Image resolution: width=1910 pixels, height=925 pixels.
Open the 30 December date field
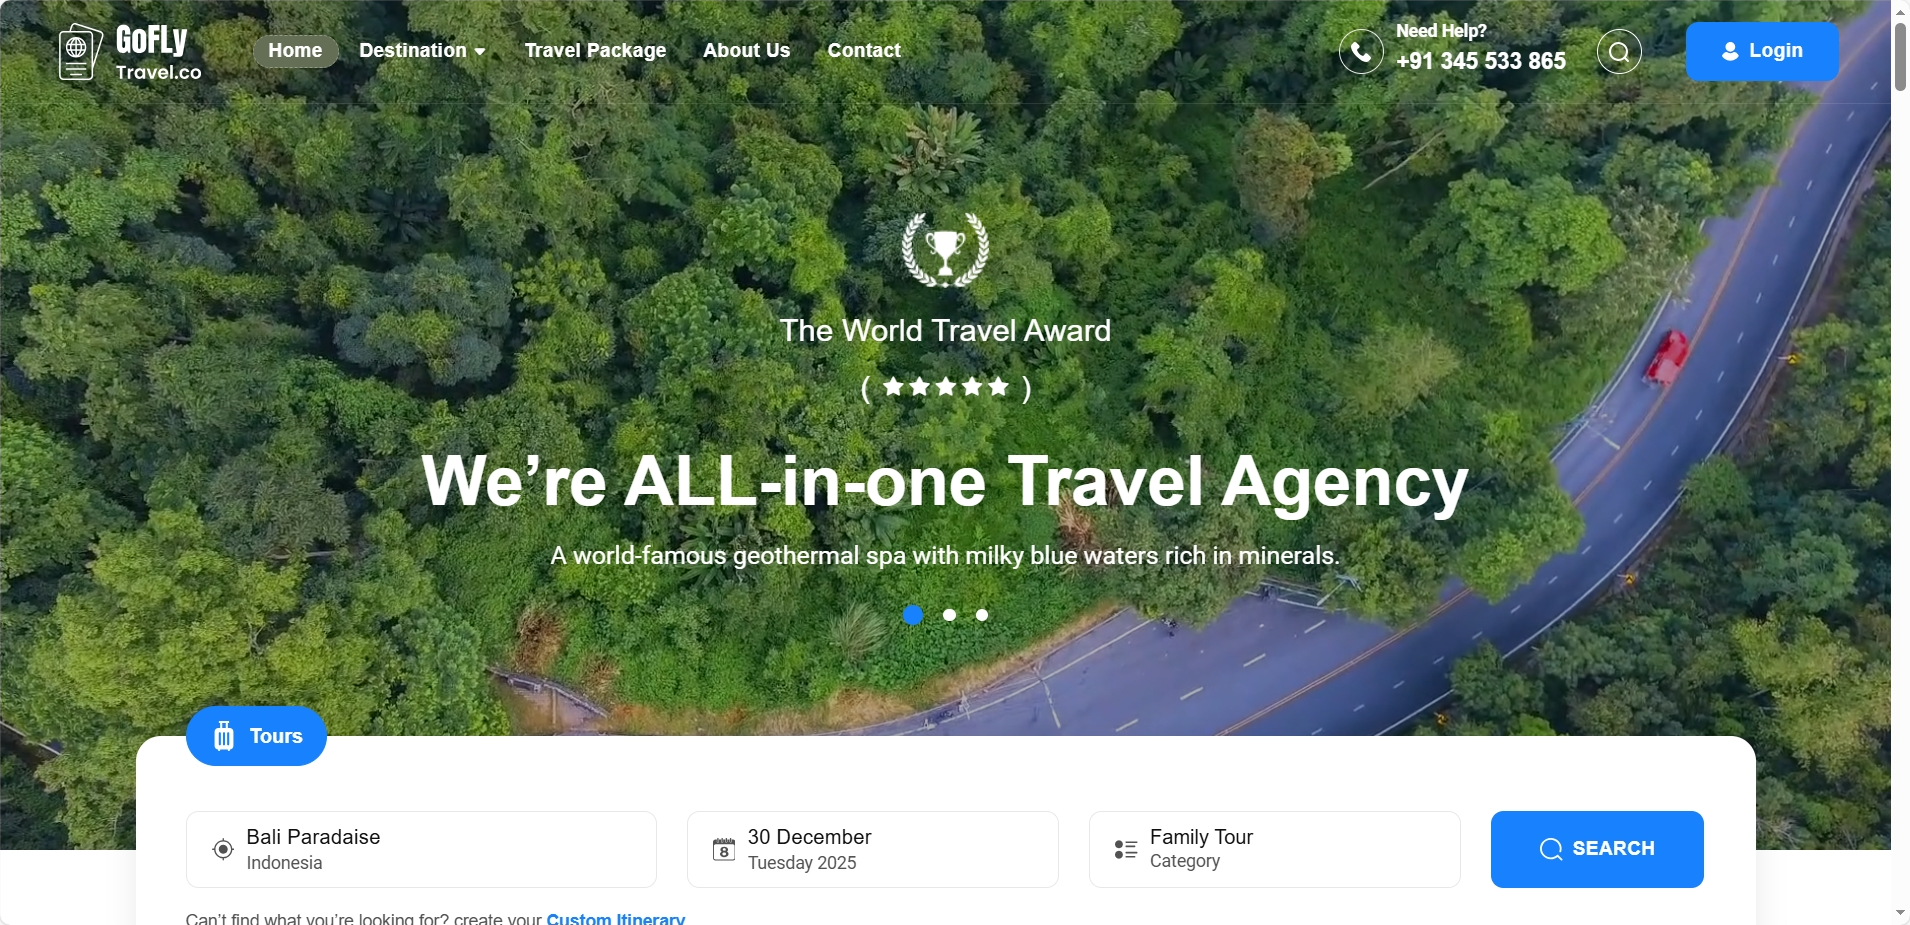(x=873, y=849)
